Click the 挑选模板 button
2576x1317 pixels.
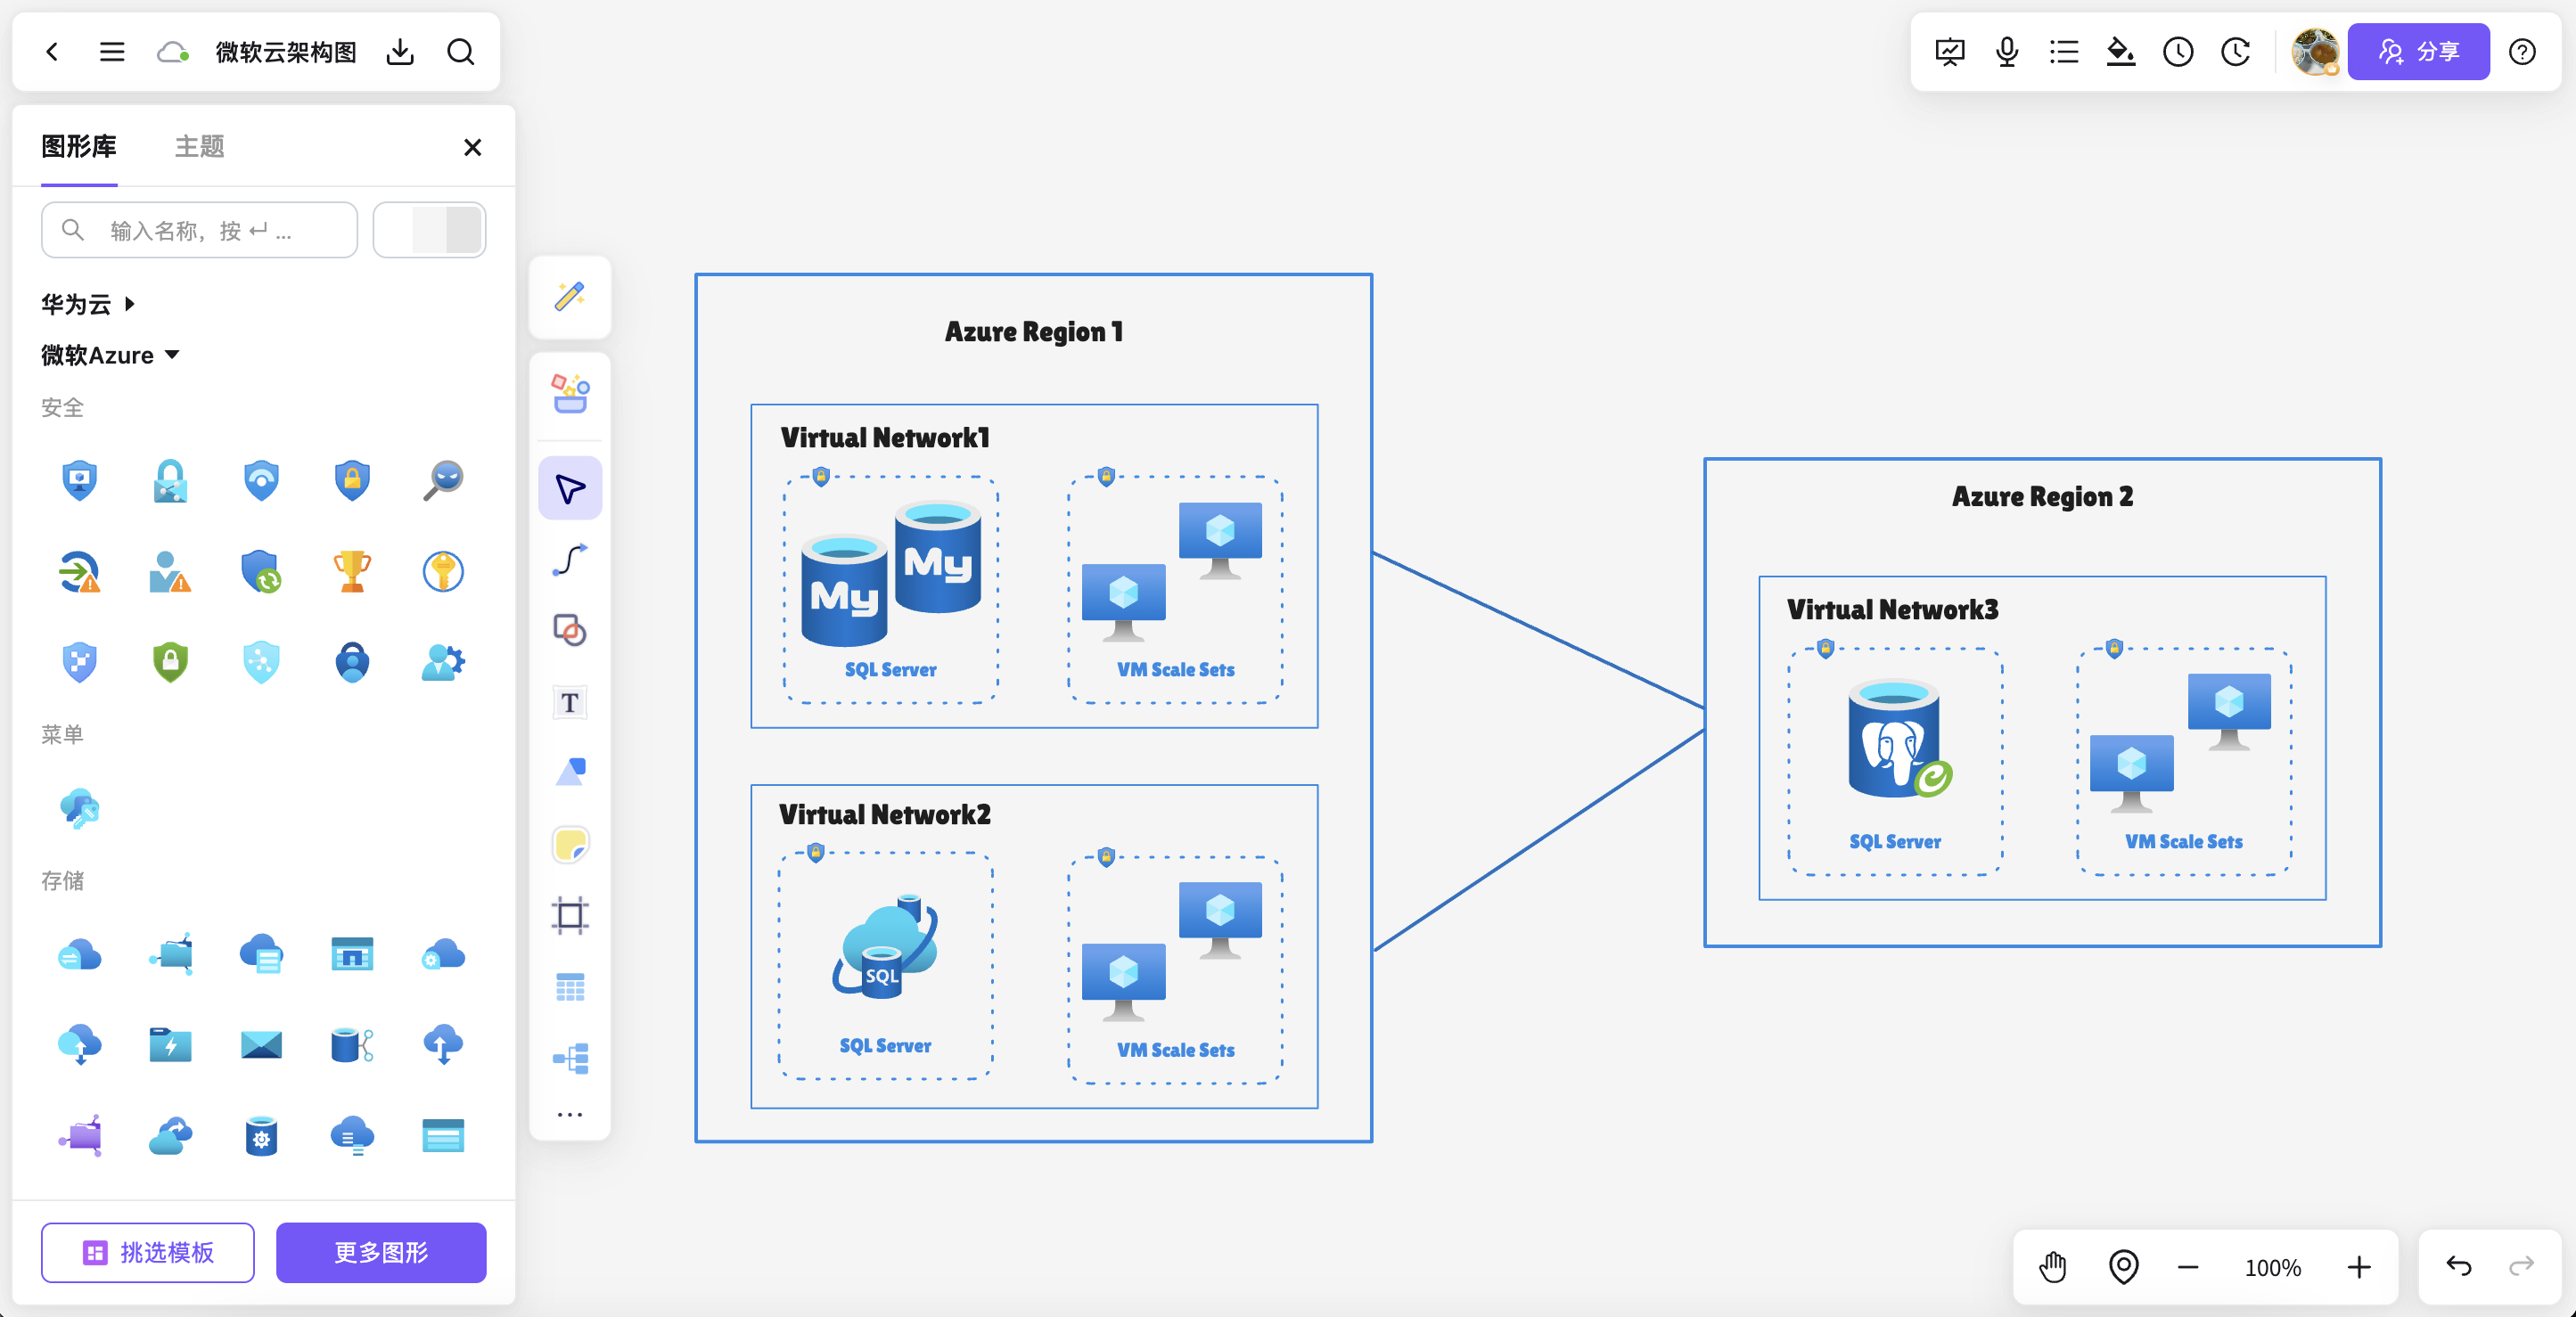tap(148, 1252)
